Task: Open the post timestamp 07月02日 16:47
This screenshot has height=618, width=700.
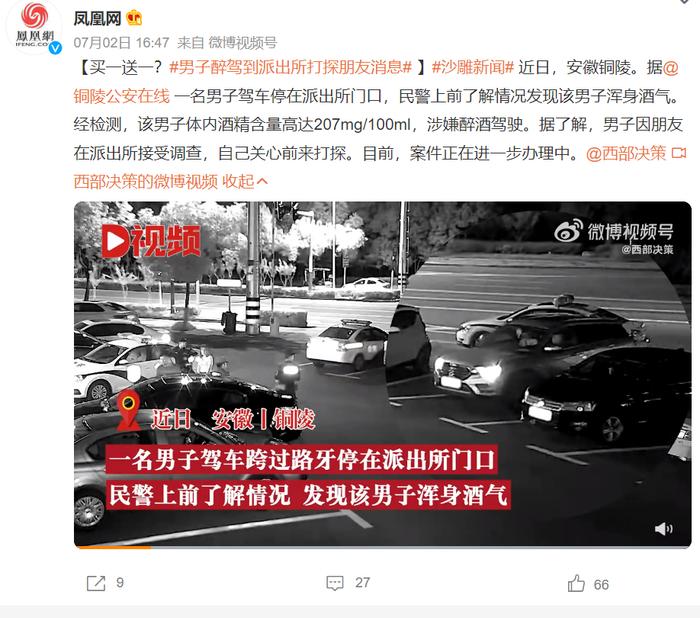Action: pyautogui.click(x=121, y=43)
